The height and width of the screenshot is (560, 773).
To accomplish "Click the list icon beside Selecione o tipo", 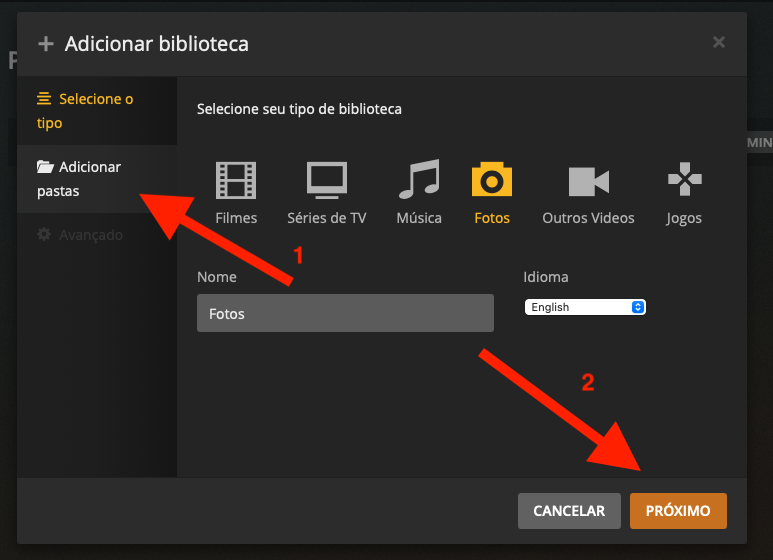I will click(44, 99).
